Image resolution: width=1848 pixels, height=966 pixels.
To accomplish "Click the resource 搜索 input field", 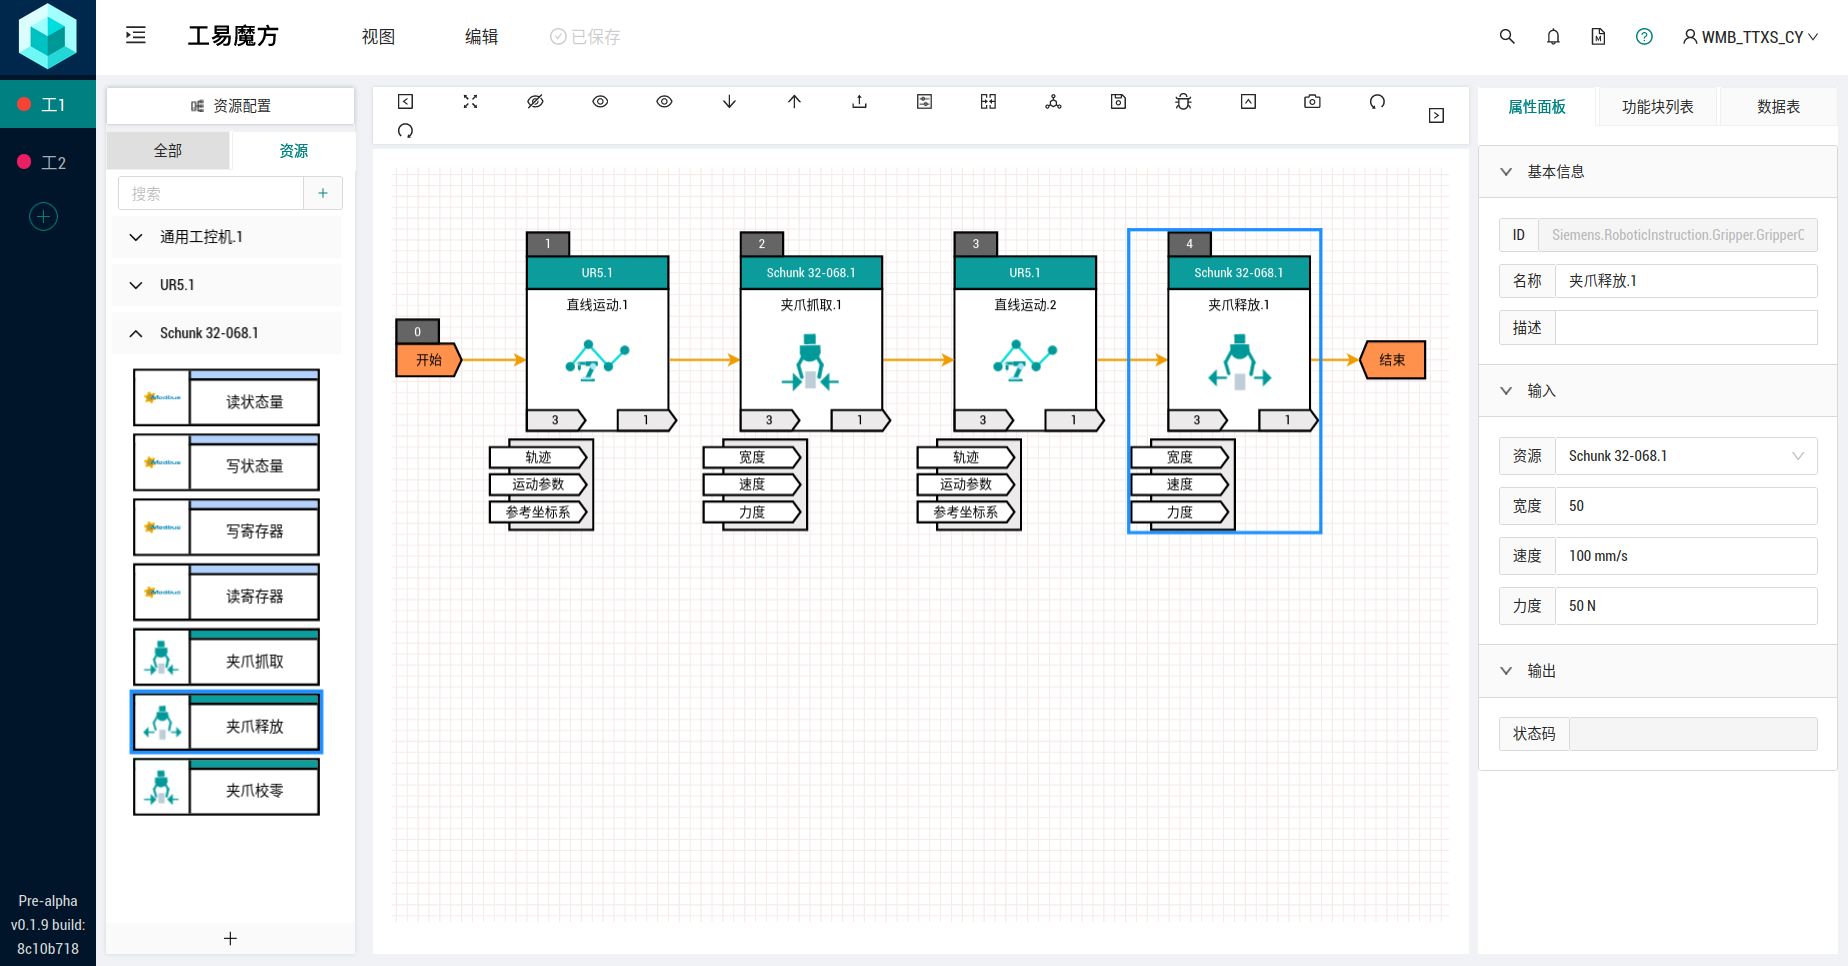I will pyautogui.click(x=211, y=193).
